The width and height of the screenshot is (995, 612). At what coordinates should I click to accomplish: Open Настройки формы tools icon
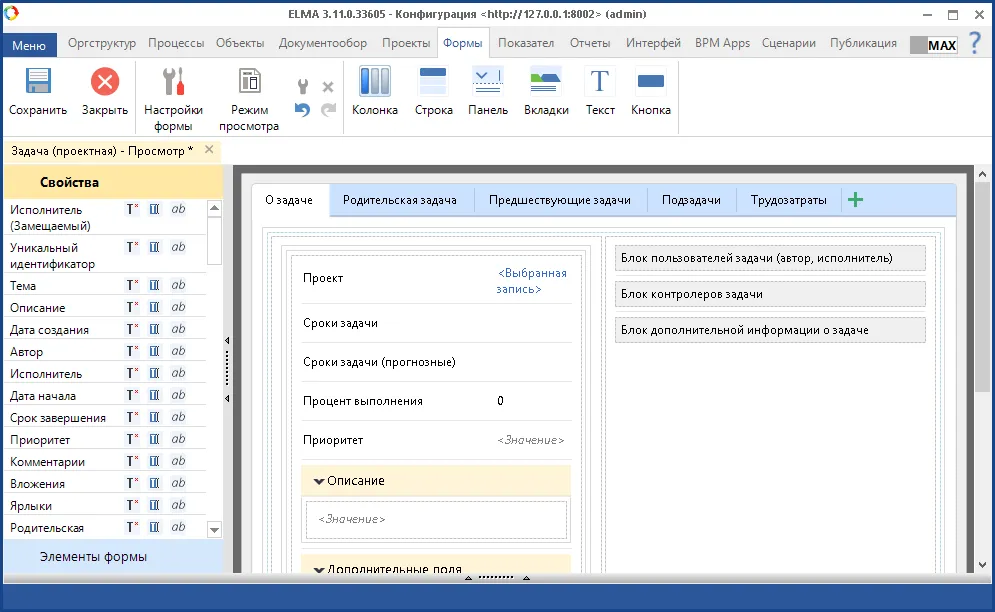173,82
